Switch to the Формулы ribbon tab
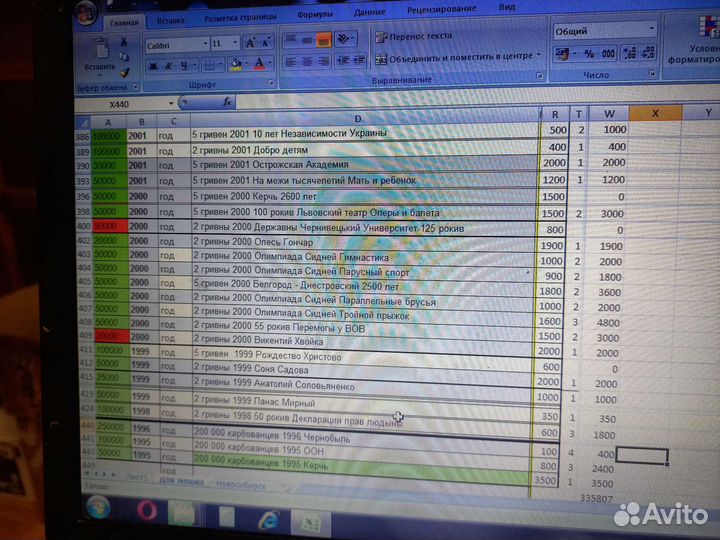This screenshot has width=720, height=540. pos(315,16)
